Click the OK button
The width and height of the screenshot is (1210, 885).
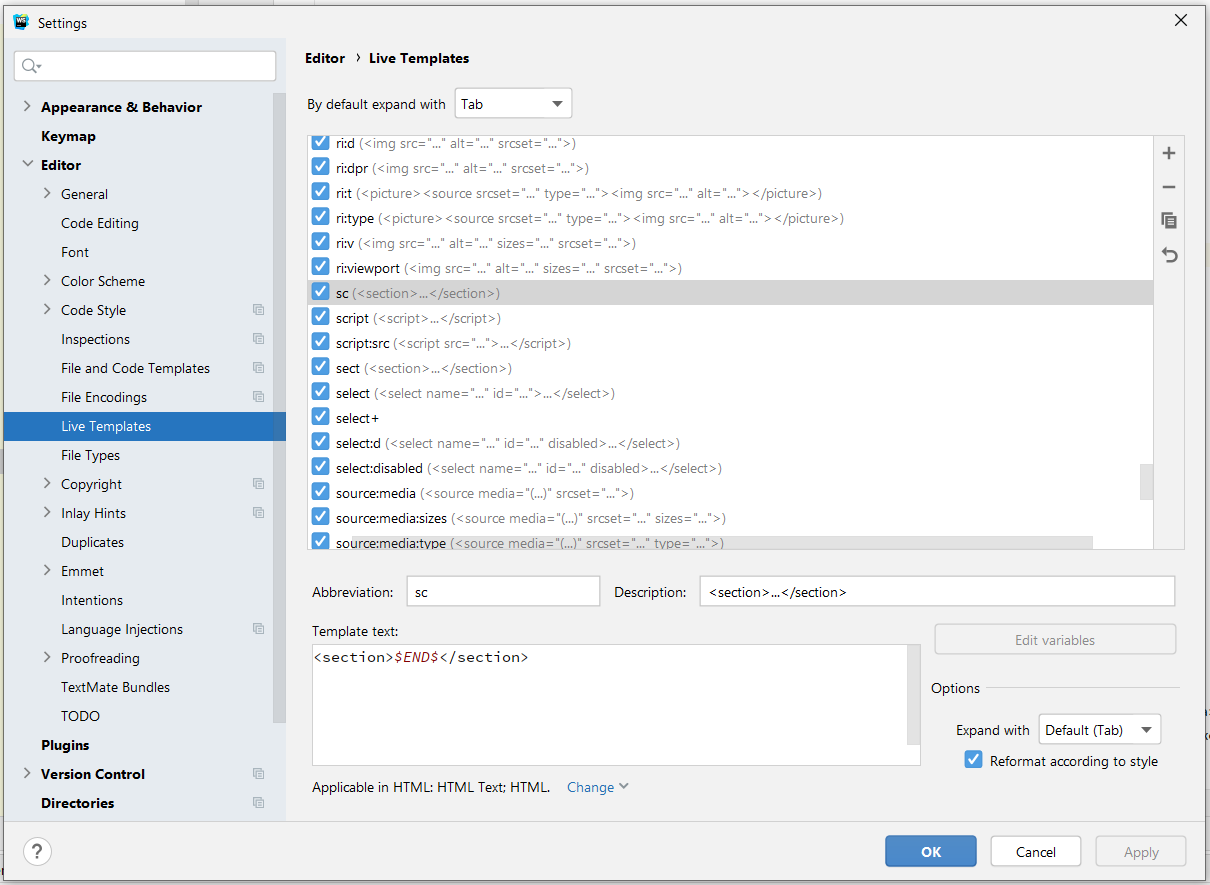(x=931, y=852)
